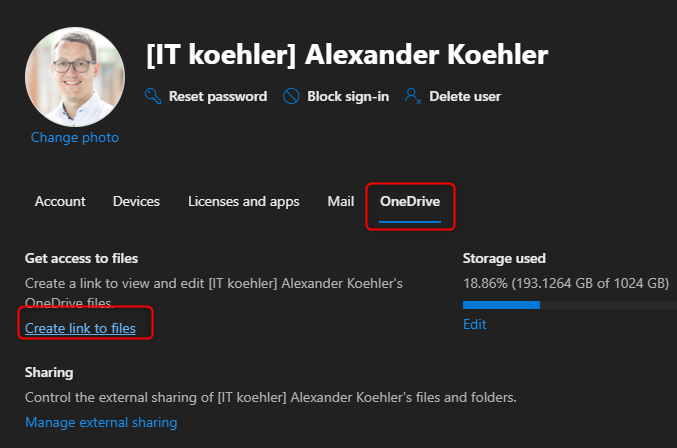
Task: Open the Manage external sharing link
Action: (101, 423)
